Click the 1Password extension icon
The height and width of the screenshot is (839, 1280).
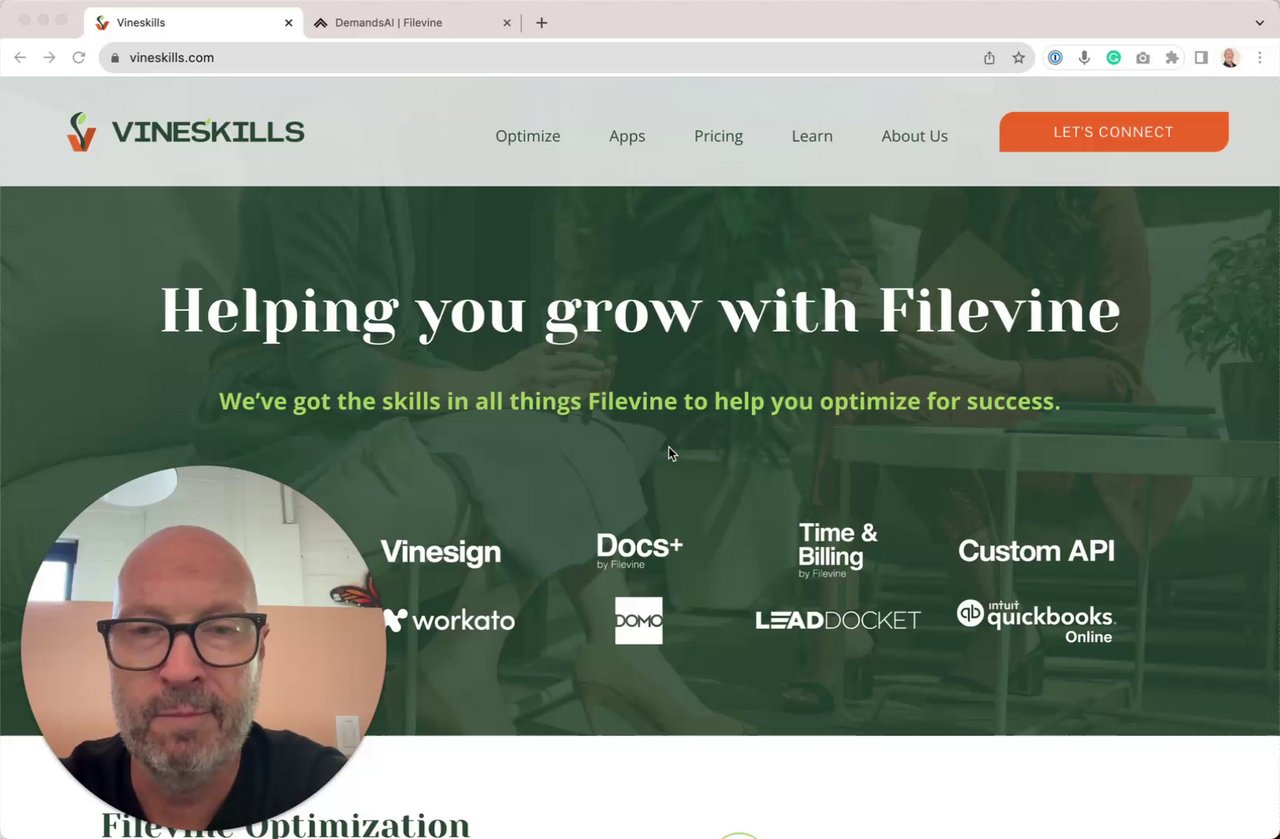(x=1055, y=58)
